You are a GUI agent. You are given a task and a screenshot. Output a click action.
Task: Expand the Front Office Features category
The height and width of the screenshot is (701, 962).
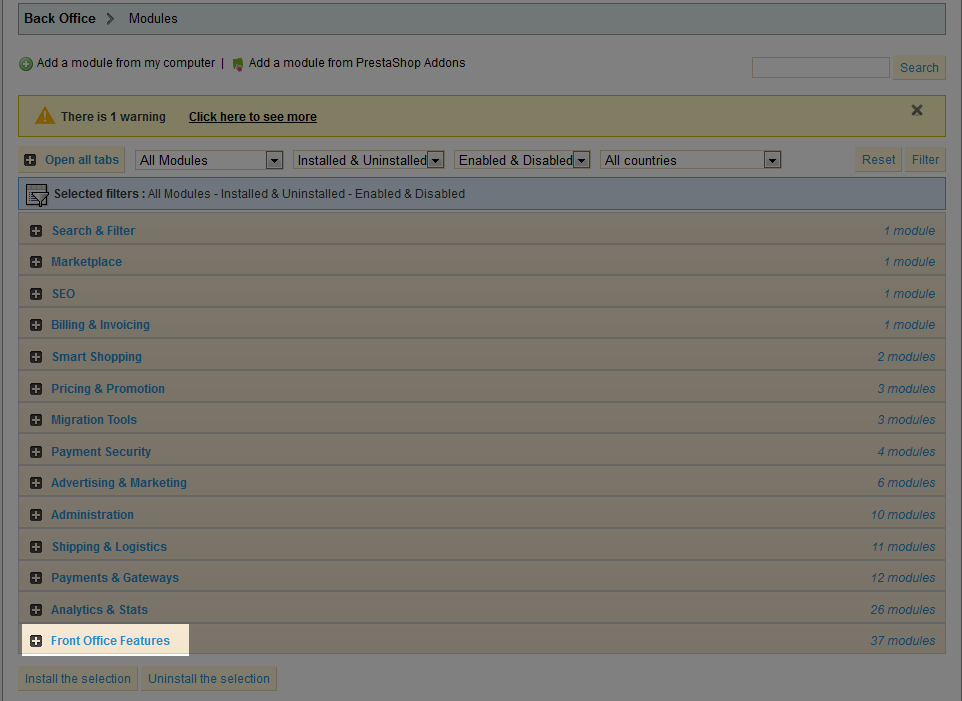pos(110,641)
